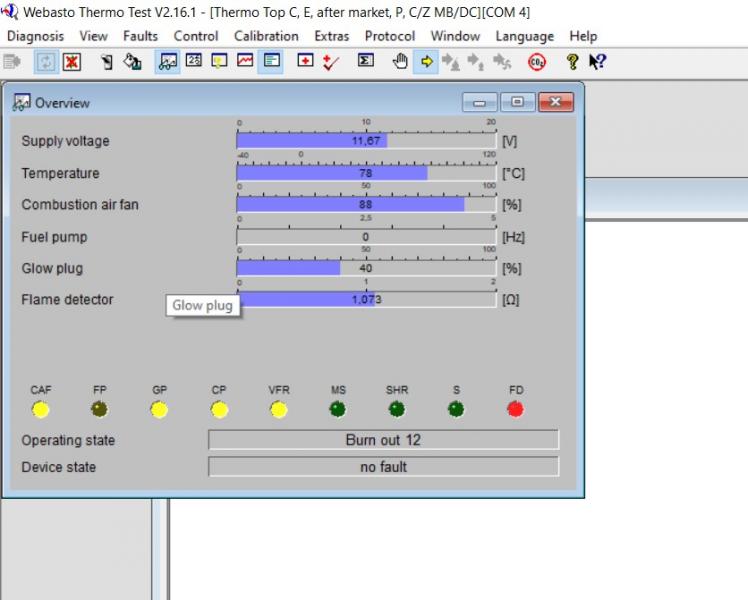The image size is (748, 600).
Task: Open the View menu
Action: point(94,36)
